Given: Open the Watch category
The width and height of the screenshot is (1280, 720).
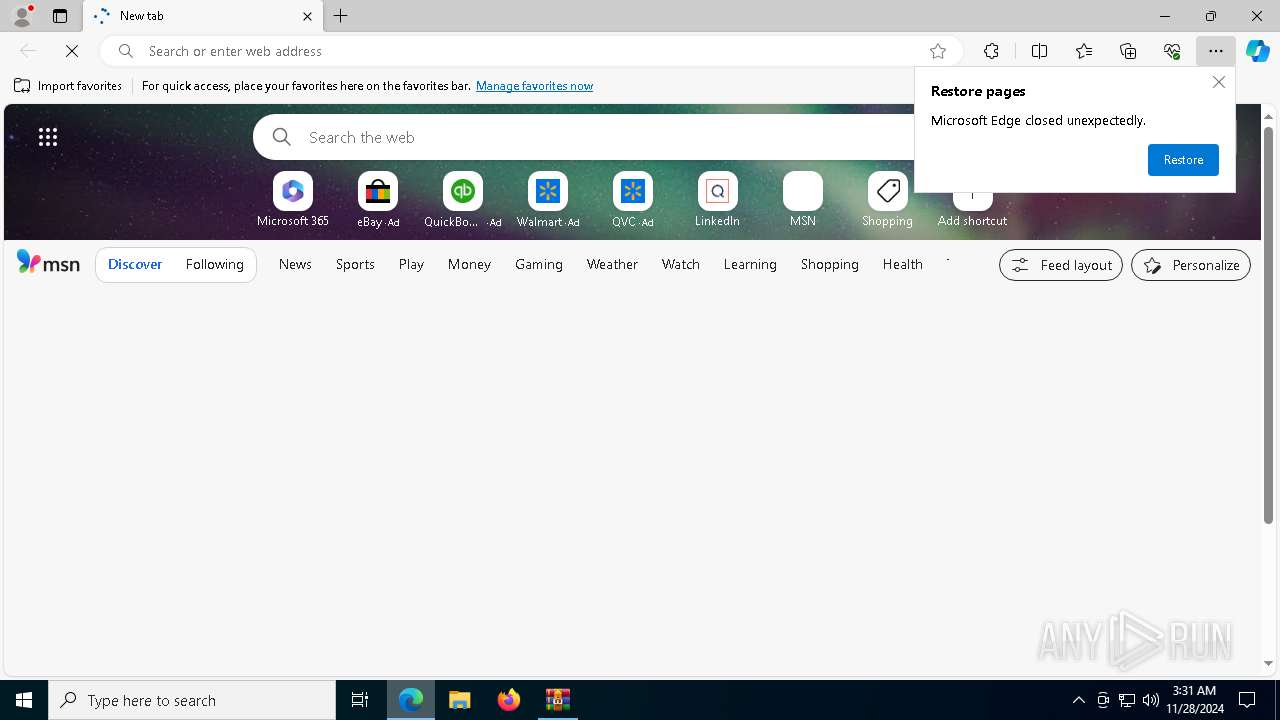Looking at the screenshot, I should coord(681,264).
